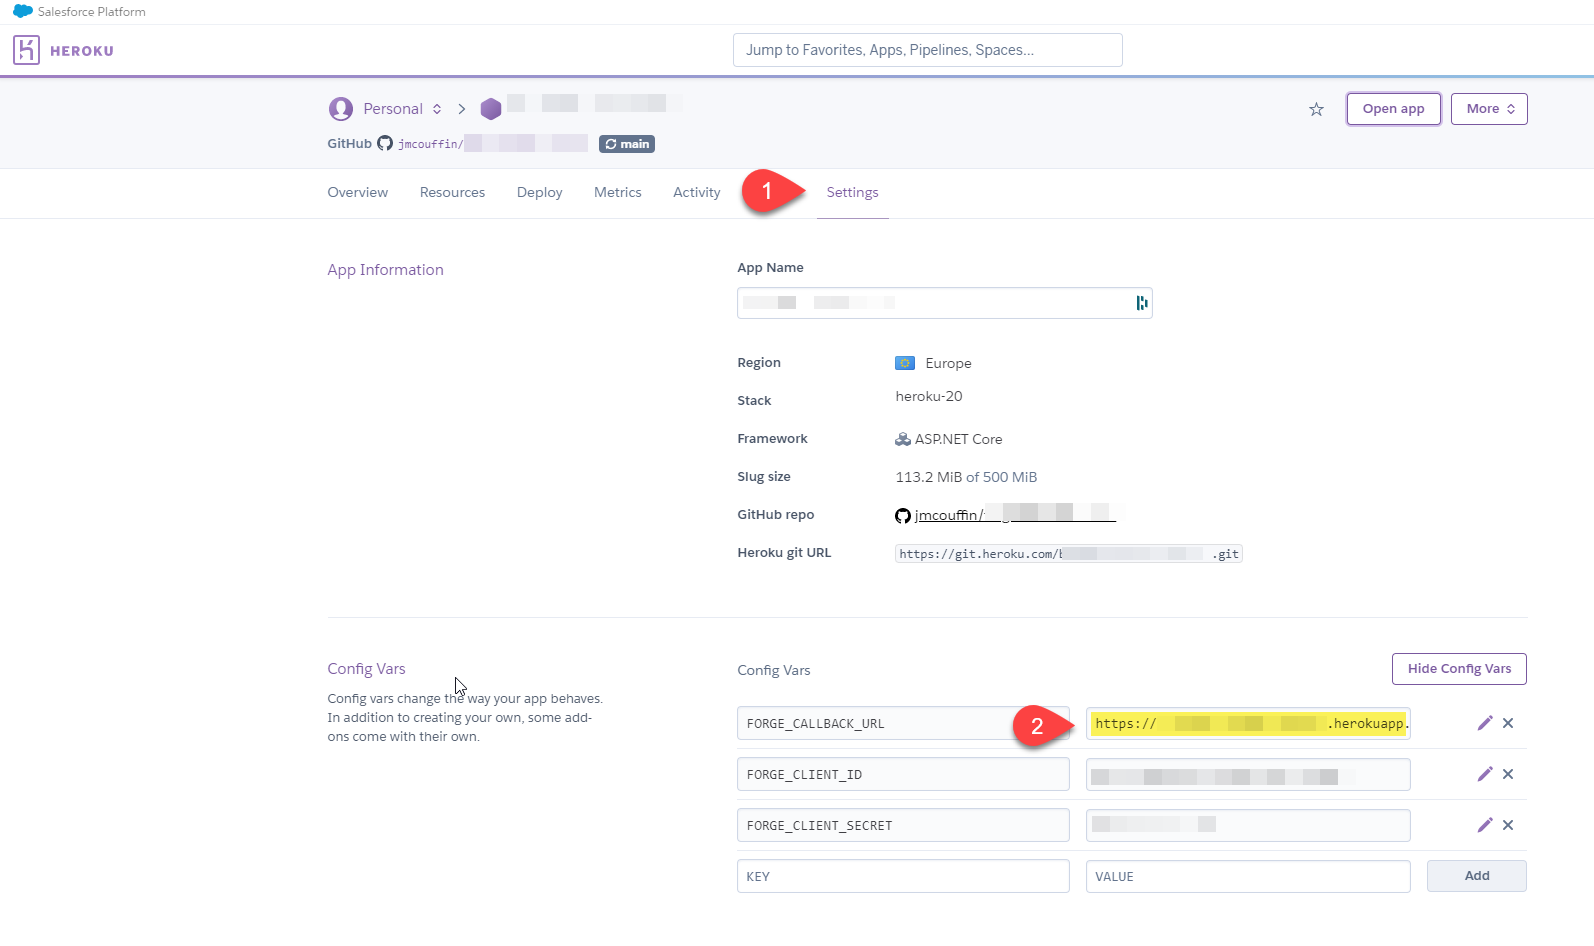Select the Settings tab
The width and height of the screenshot is (1594, 946).
(853, 192)
